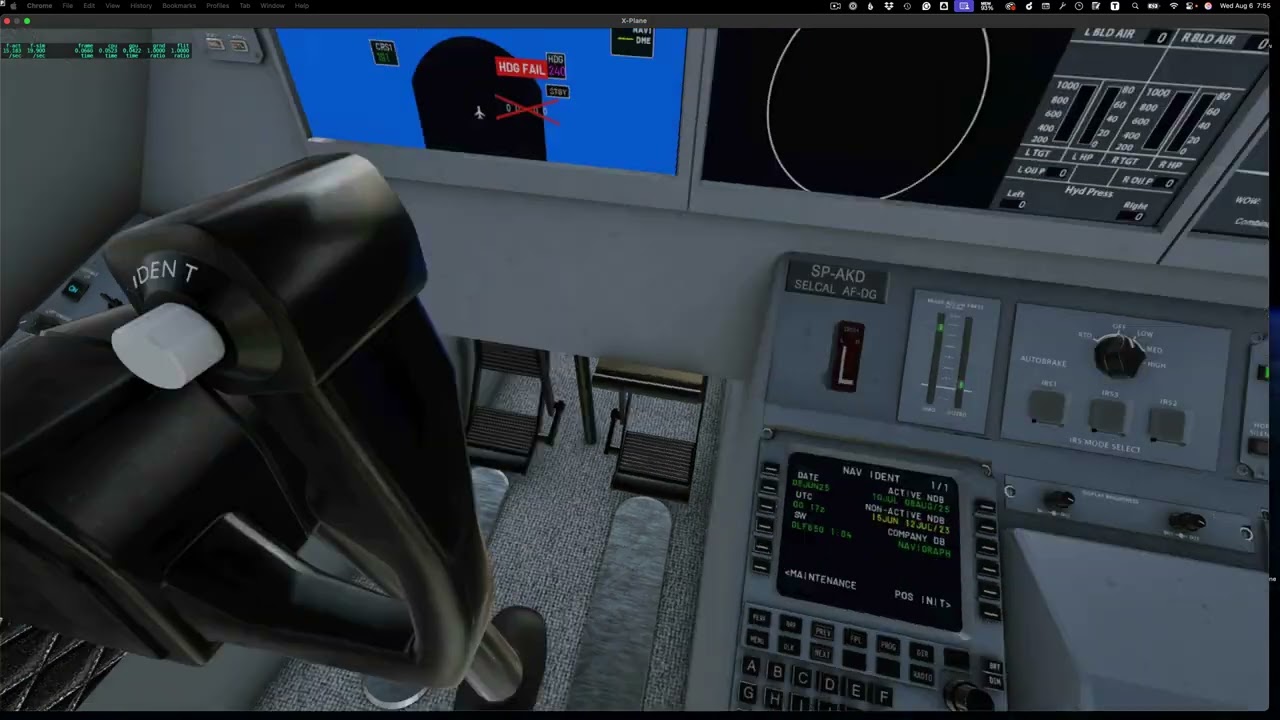Click the SP-AKD SELCAL AF-DG placard
1280x720 pixels.
pos(836,284)
